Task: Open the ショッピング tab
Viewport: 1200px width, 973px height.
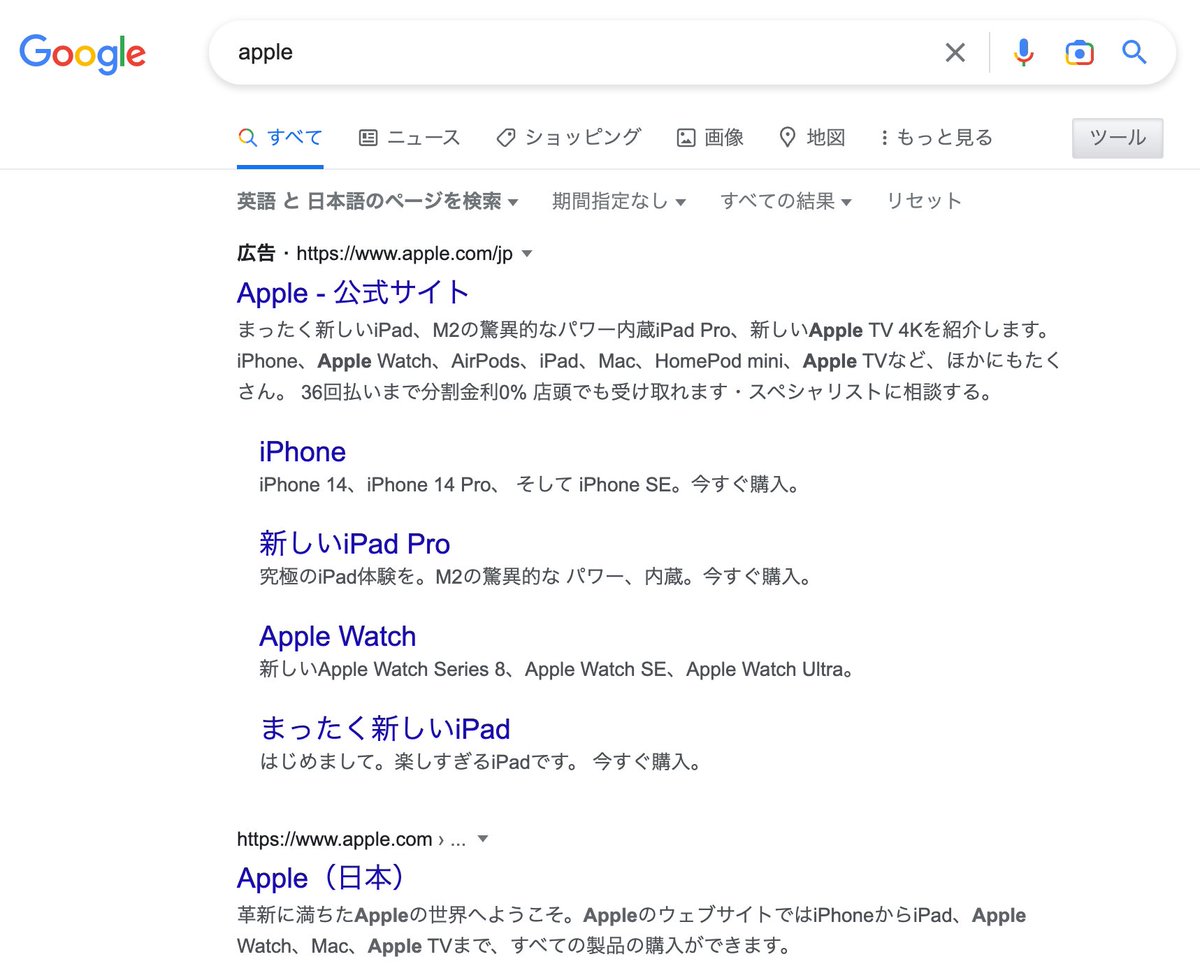Action: tap(568, 138)
